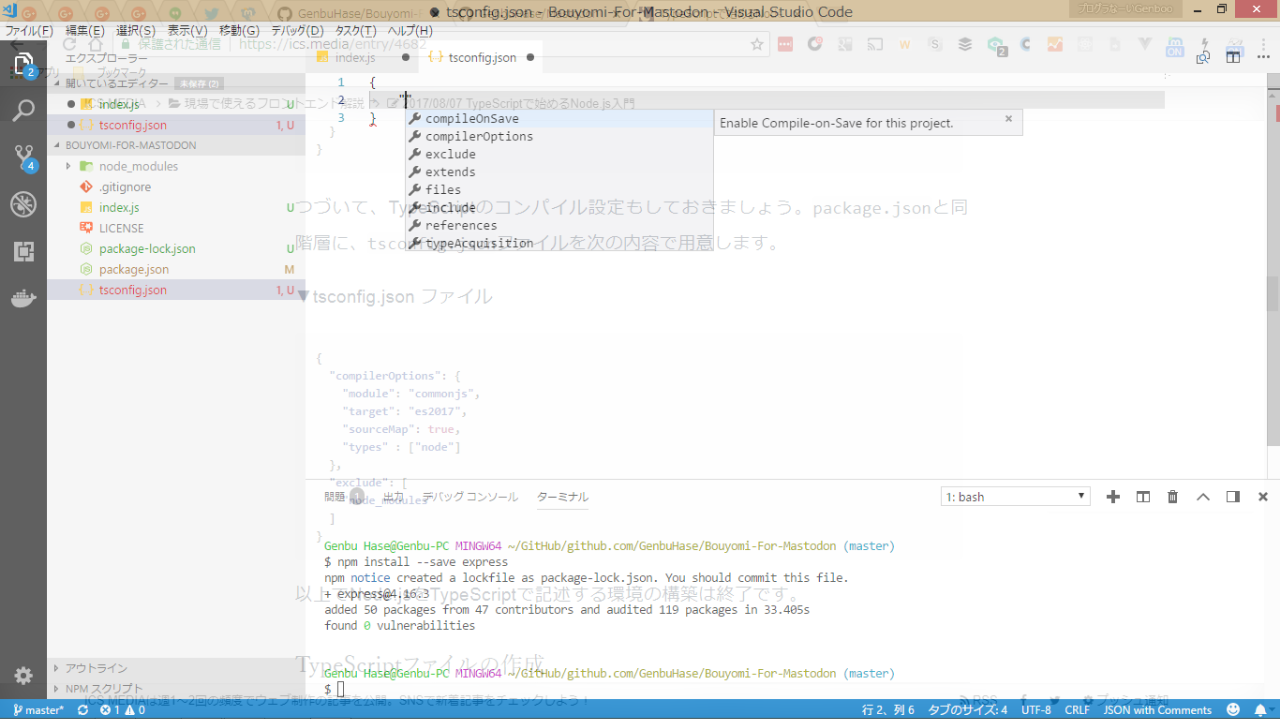Open the terminal selector '1: bash' dropdown
Screen dimensions: 1280x719
point(1015,497)
